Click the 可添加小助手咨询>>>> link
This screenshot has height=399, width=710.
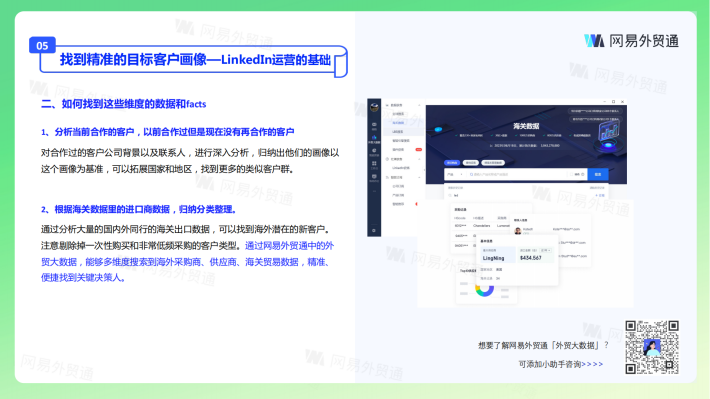click(x=561, y=364)
